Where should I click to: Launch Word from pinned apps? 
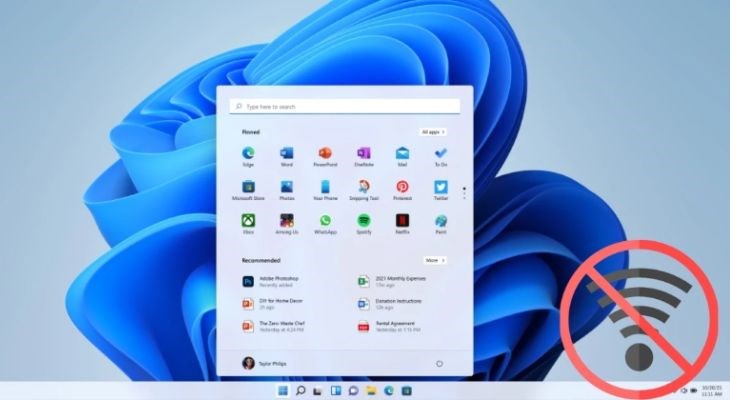coord(287,156)
